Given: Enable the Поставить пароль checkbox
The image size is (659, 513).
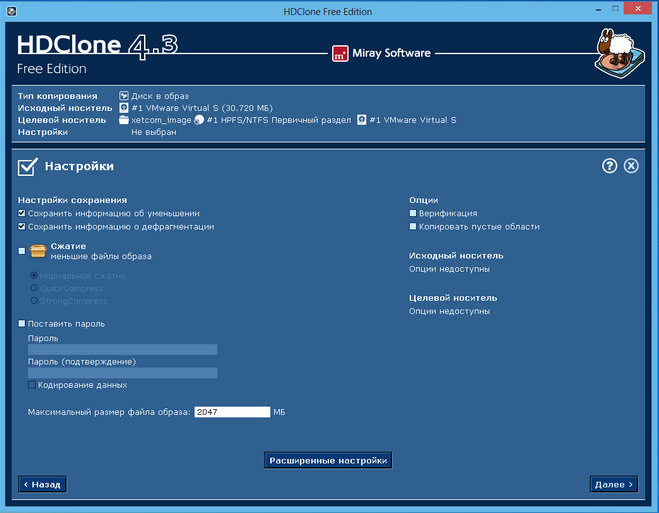Looking at the screenshot, I should tap(22, 324).
